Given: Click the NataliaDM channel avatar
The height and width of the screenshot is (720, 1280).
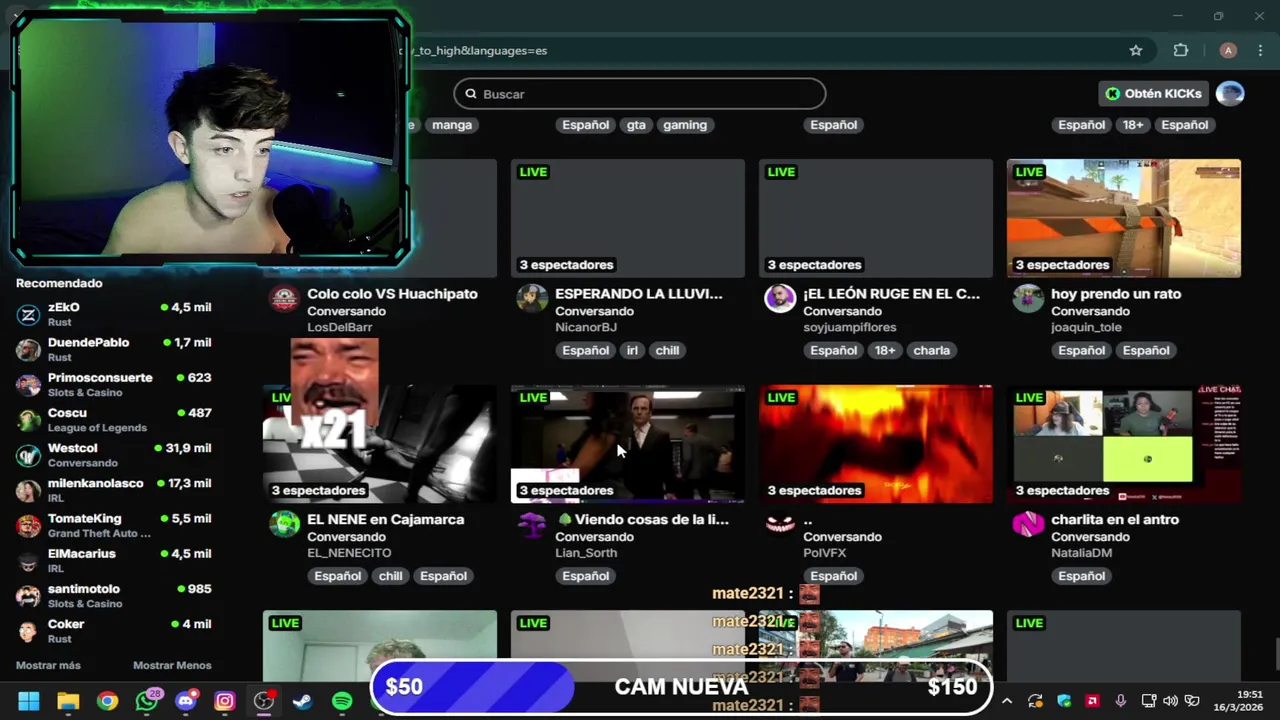Looking at the screenshot, I should [1028, 524].
